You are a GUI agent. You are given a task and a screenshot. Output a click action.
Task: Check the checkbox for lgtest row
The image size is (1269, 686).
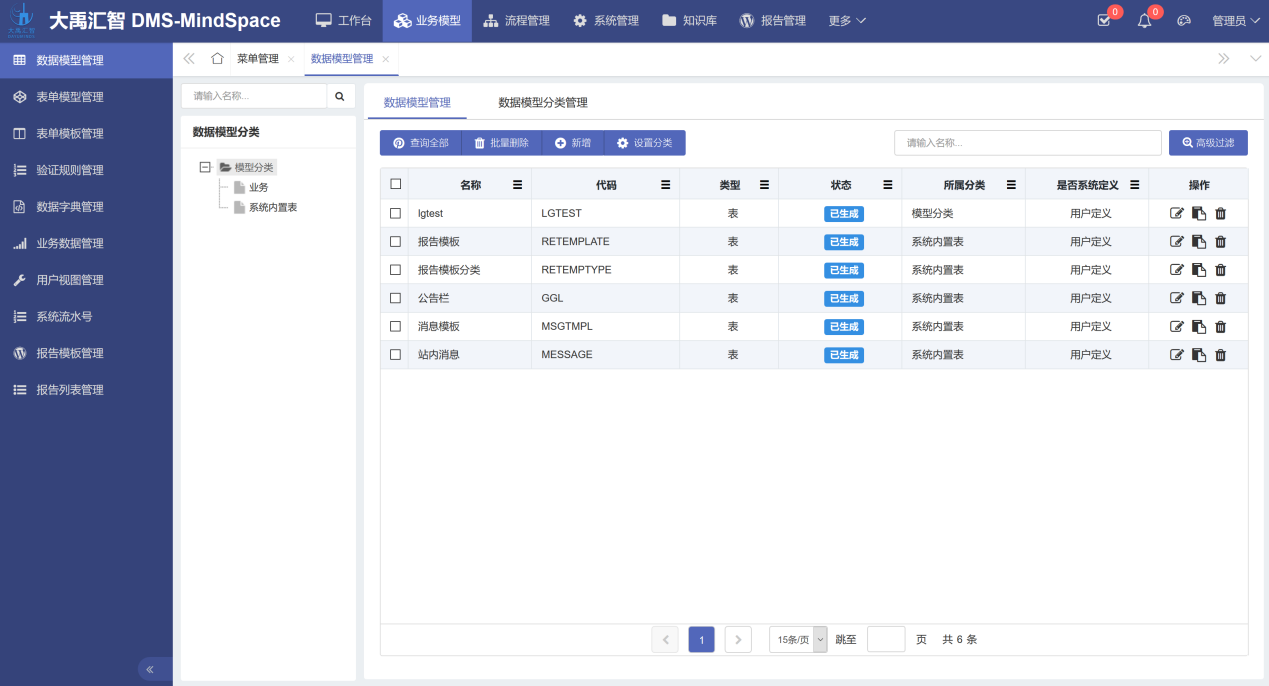(395, 213)
